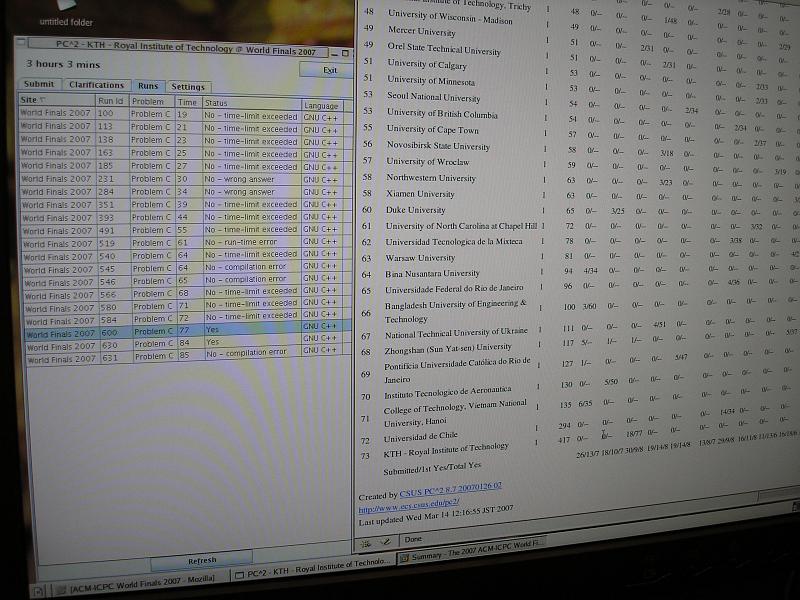Viewport: 800px width, 600px height.
Task: Select run 185 row
Action: 186,166
